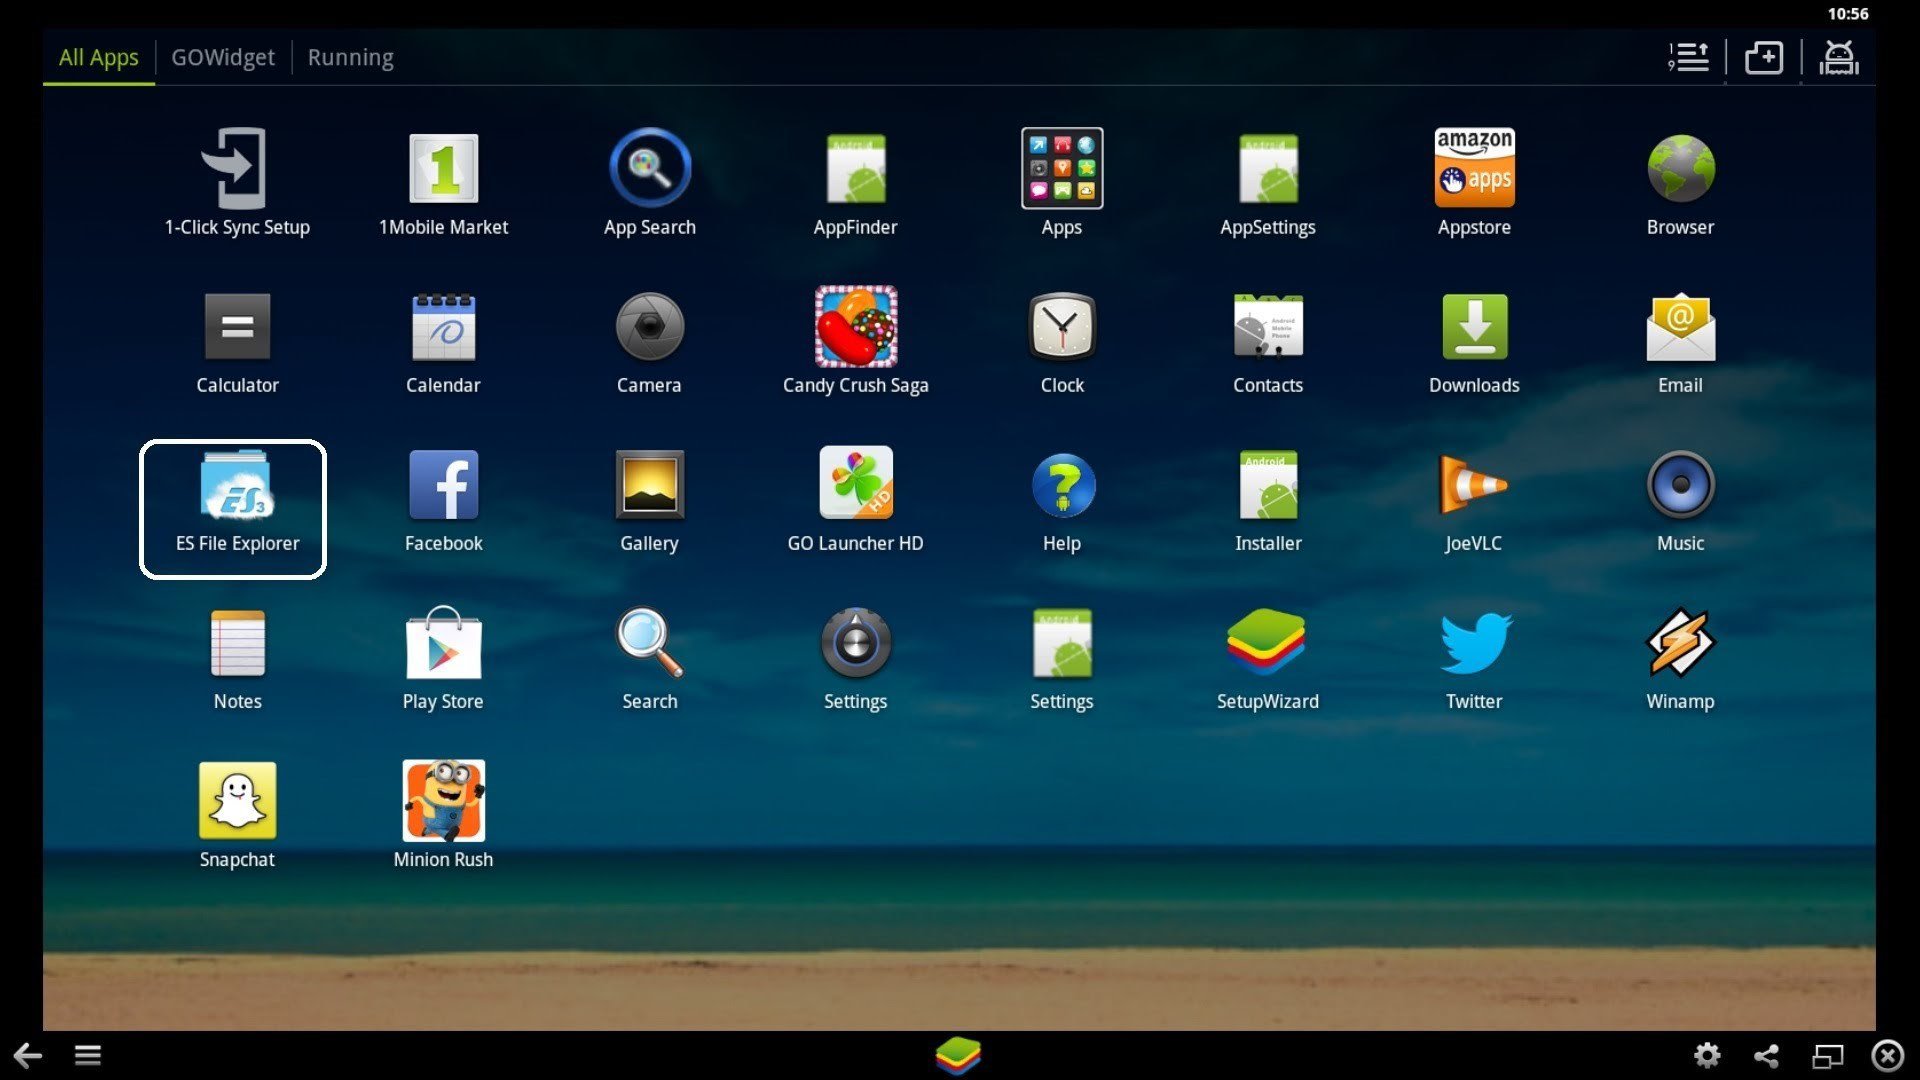Click share button in bottom bar
Viewport: 1920px width, 1080px height.
pyautogui.click(x=1768, y=1055)
